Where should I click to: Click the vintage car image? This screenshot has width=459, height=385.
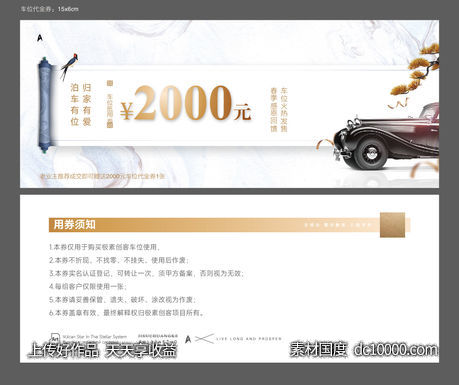[386, 137]
